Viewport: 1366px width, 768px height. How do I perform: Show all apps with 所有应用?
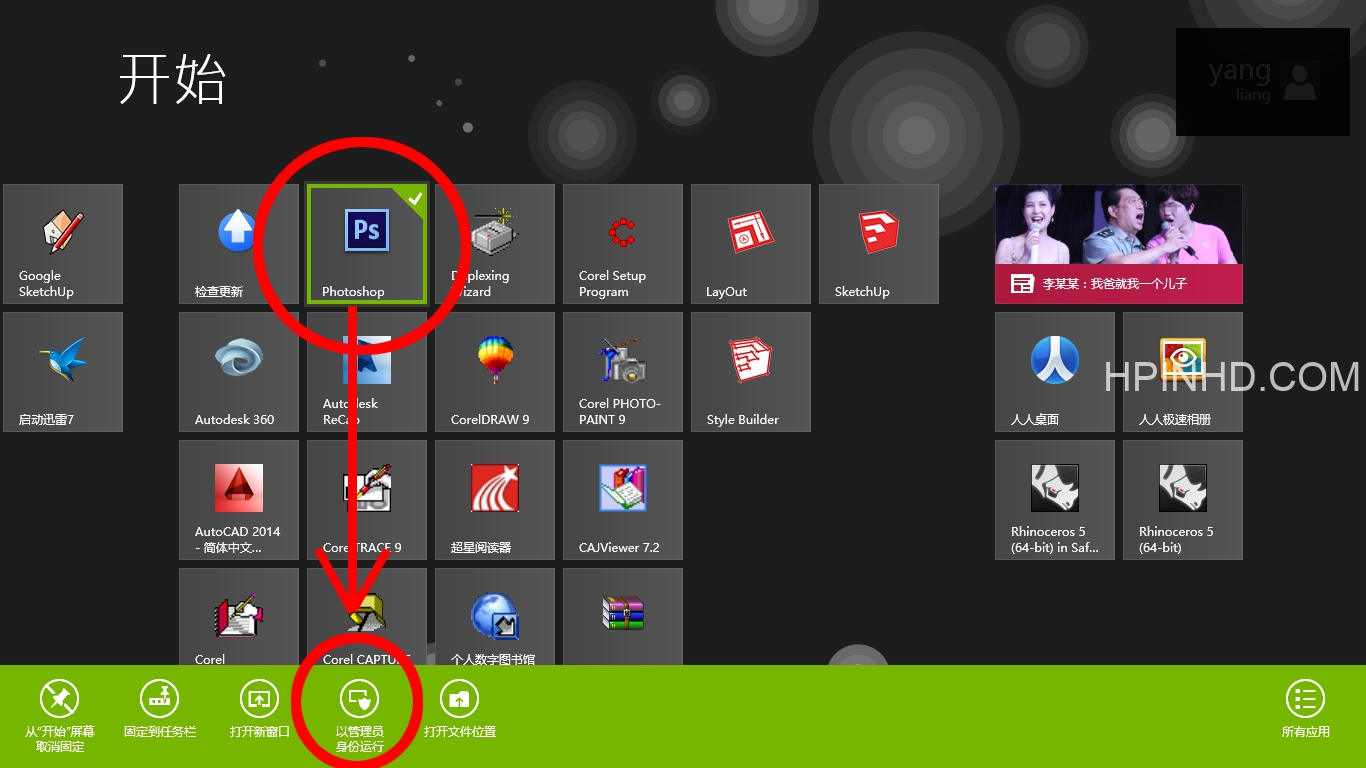point(1306,711)
